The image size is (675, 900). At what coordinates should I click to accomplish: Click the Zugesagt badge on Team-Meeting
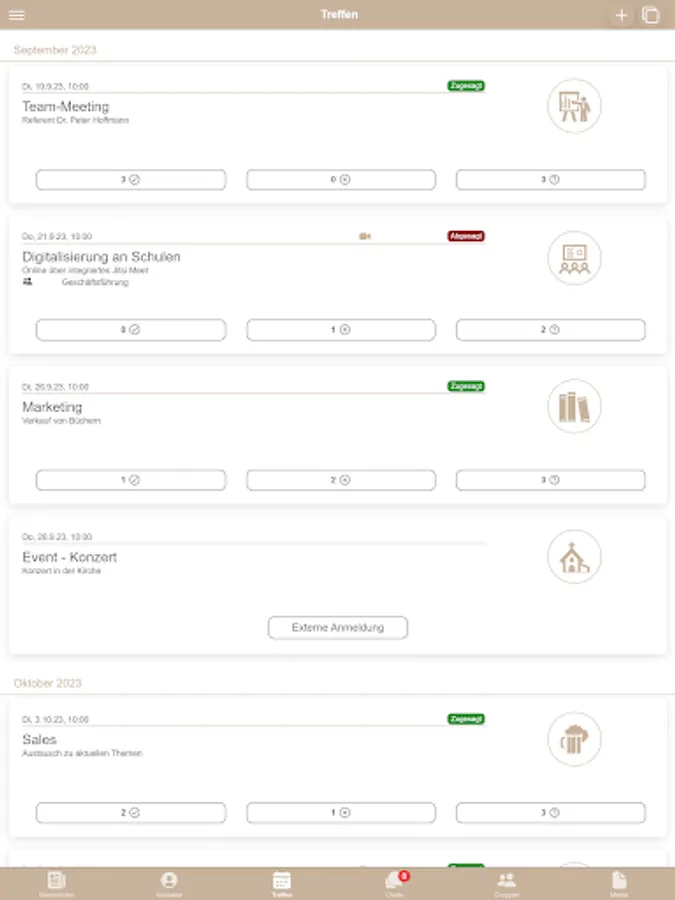pyautogui.click(x=466, y=86)
